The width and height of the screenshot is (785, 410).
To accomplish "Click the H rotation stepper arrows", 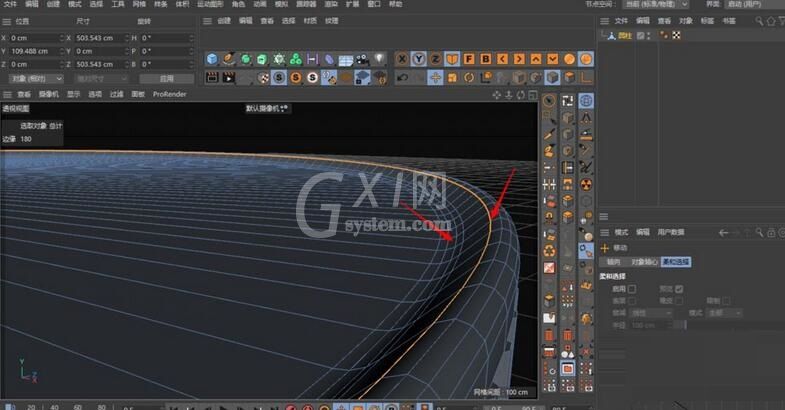I will pyautogui.click(x=191, y=38).
